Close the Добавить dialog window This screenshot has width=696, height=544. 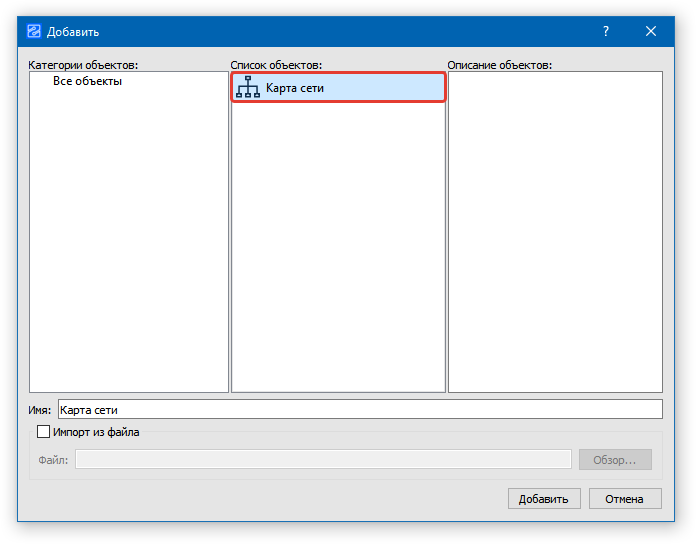tap(651, 32)
